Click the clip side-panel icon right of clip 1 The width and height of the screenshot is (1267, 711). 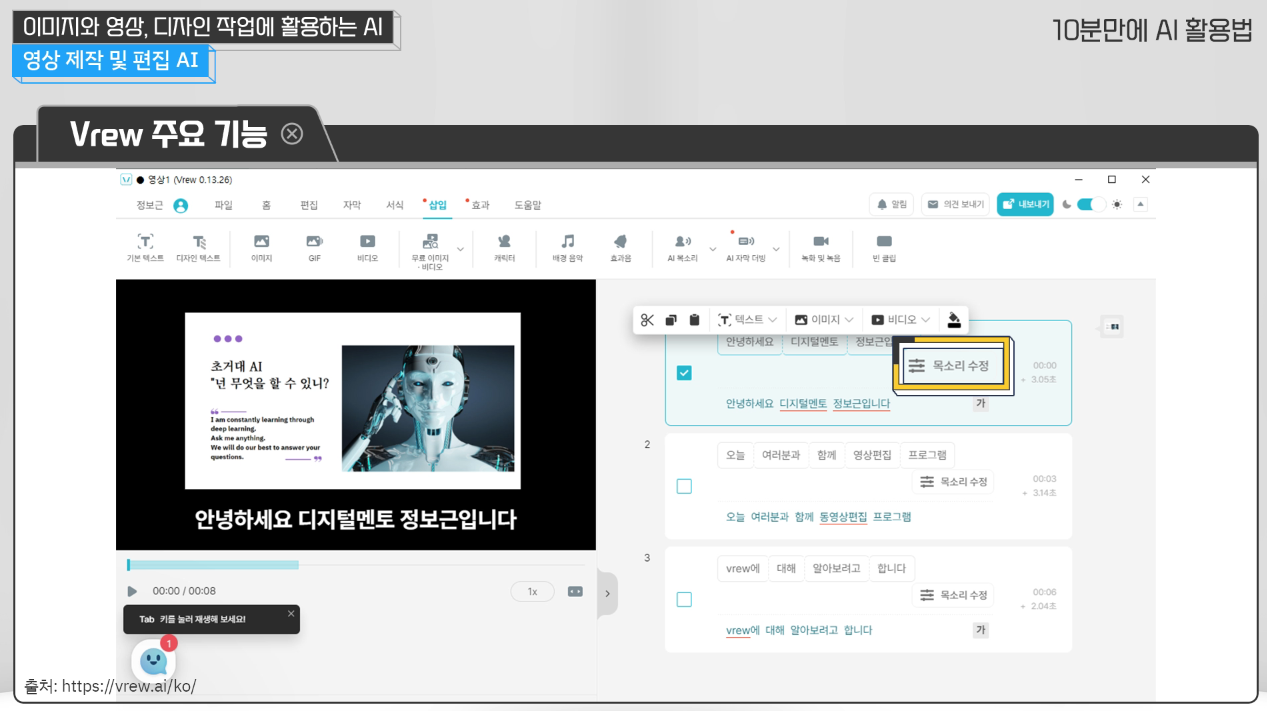click(1112, 326)
